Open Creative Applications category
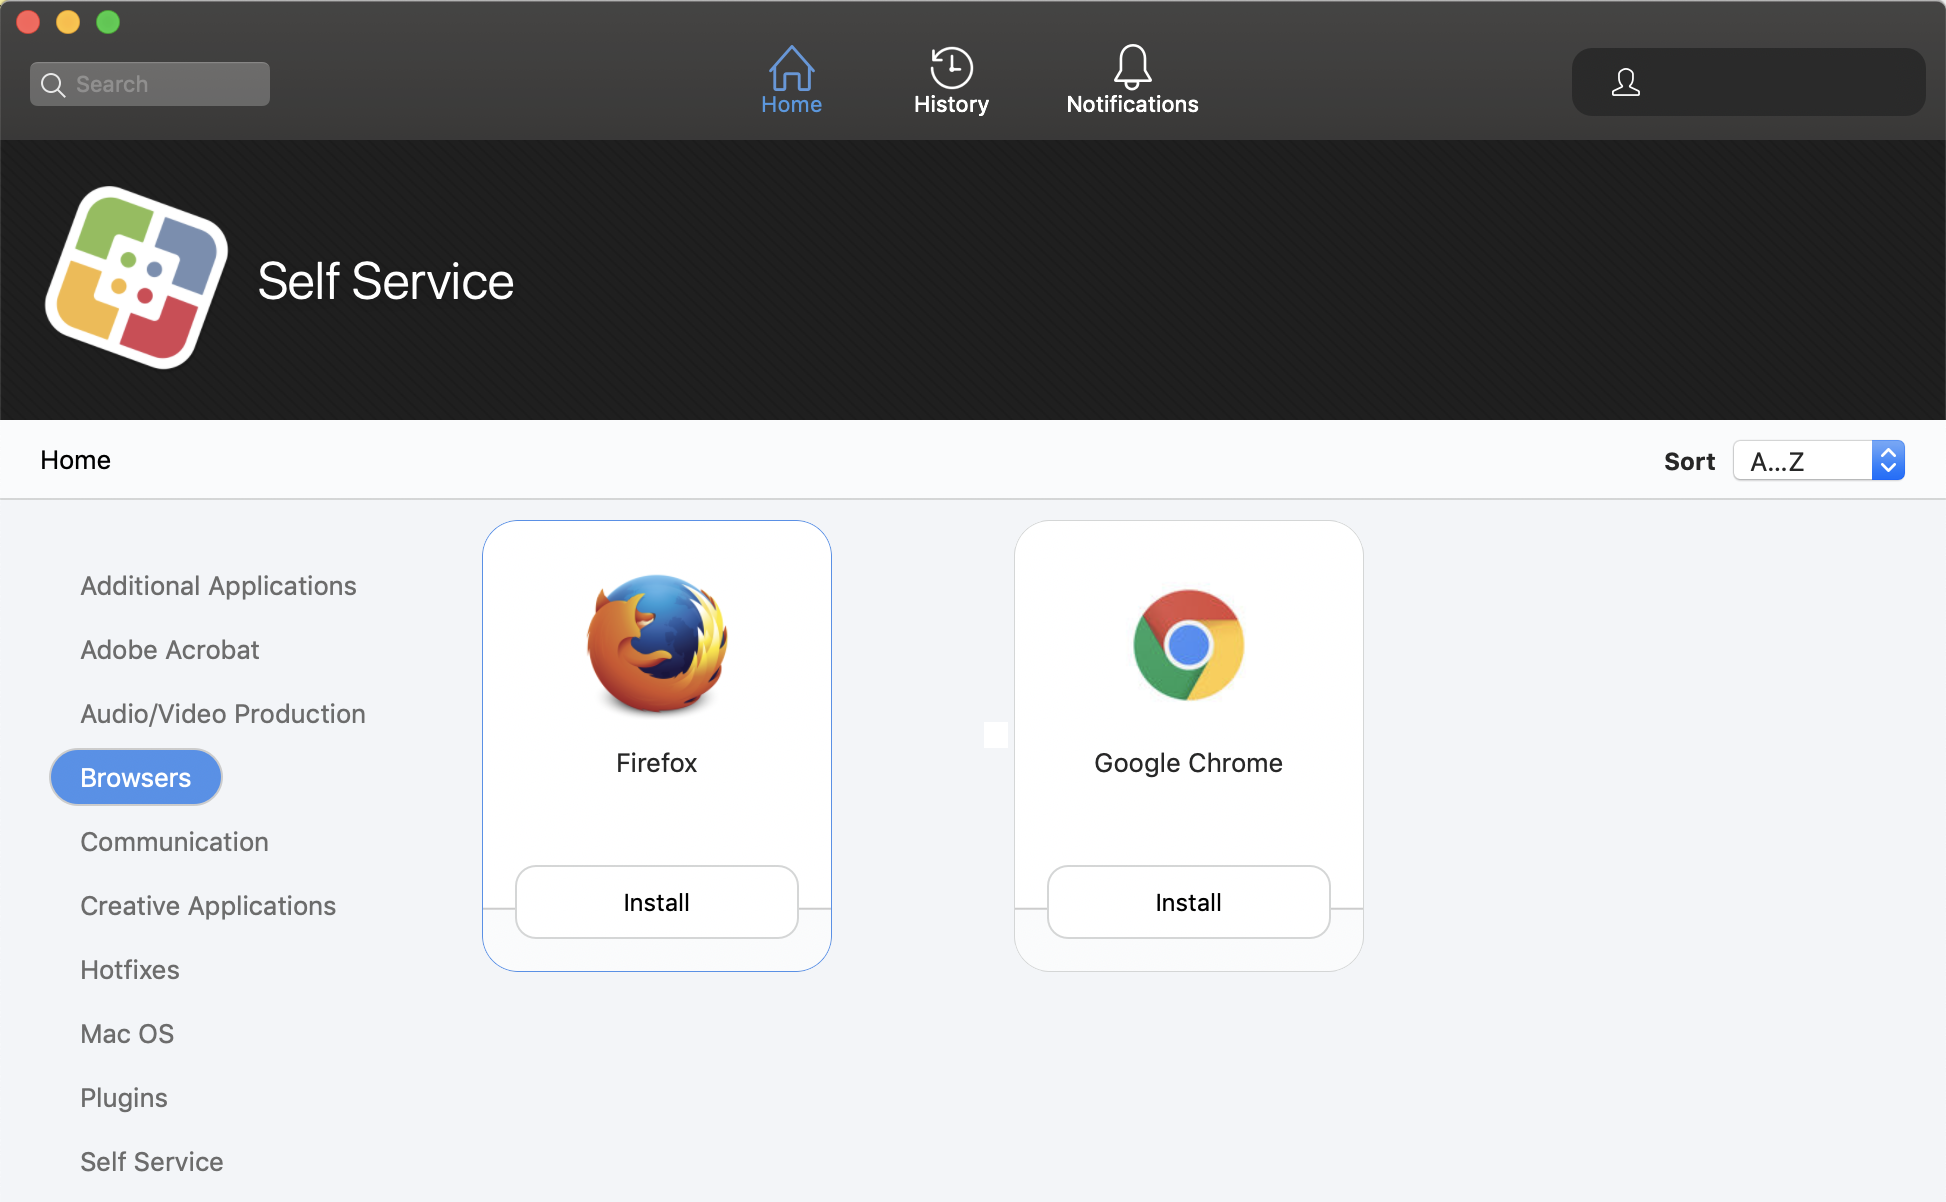The width and height of the screenshot is (1946, 1202). pyautogui.click(x=208, y=906)
